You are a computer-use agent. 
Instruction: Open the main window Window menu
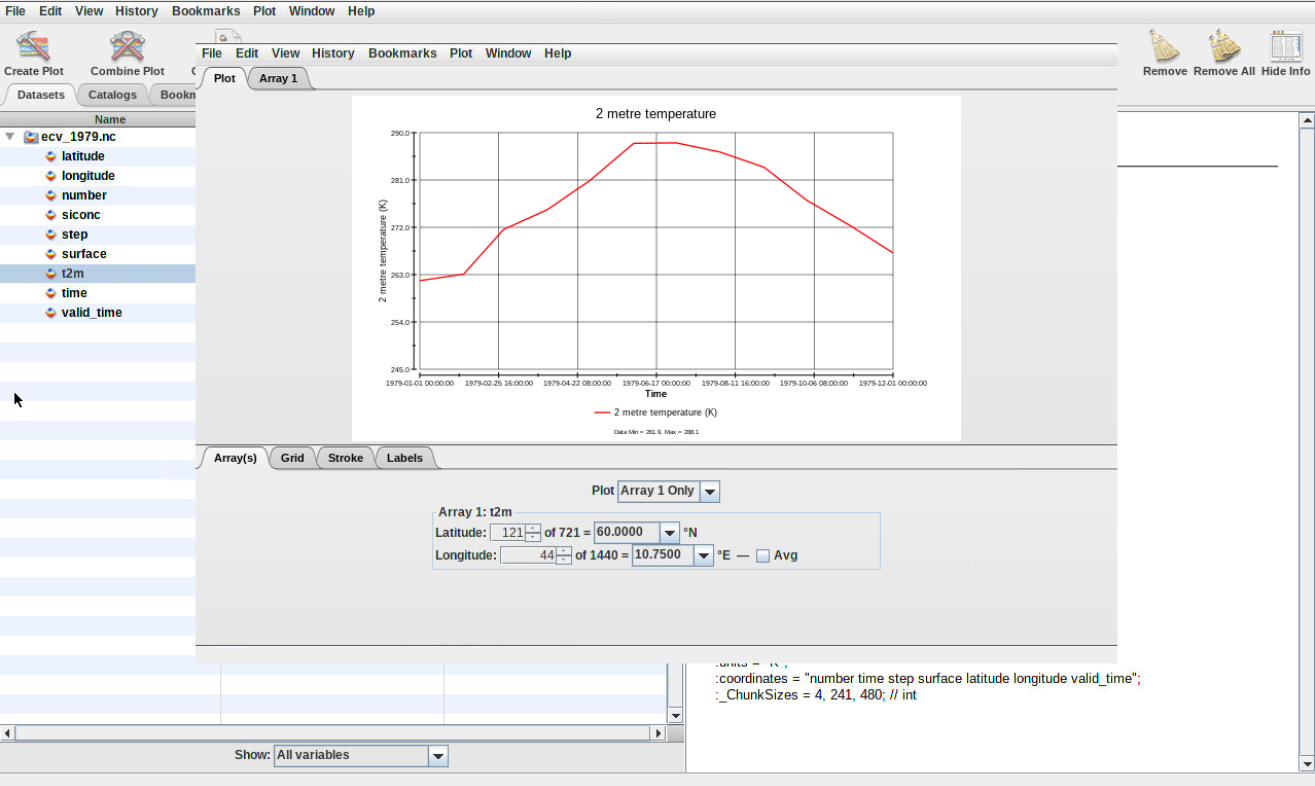312,11
